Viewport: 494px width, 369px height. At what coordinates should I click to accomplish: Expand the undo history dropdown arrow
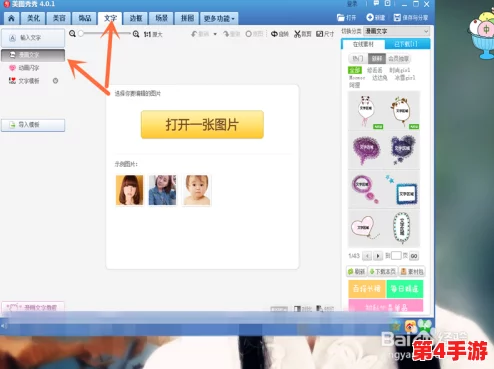215,34
